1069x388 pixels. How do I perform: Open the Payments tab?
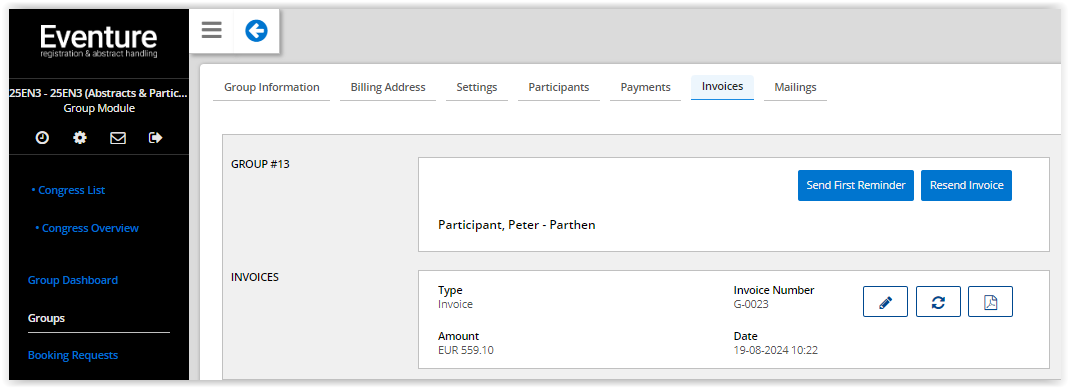pos(645,87)
